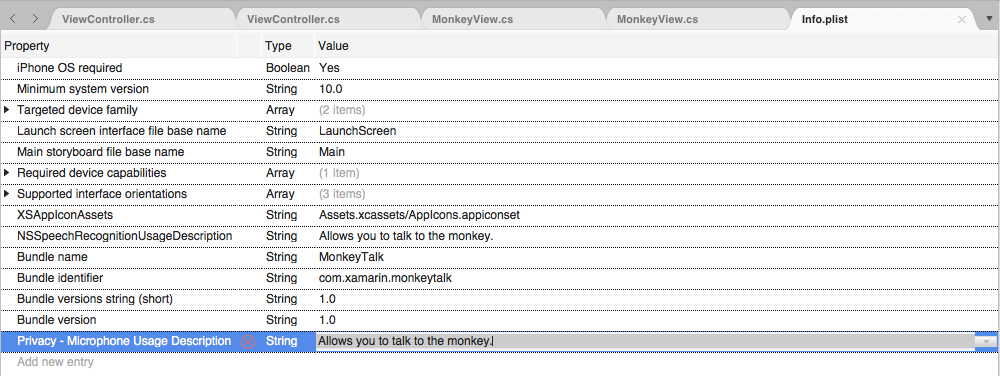Close the Info.plist tab
The image size is (1000, 376).
pyautogui.click(x=962, y=19)
